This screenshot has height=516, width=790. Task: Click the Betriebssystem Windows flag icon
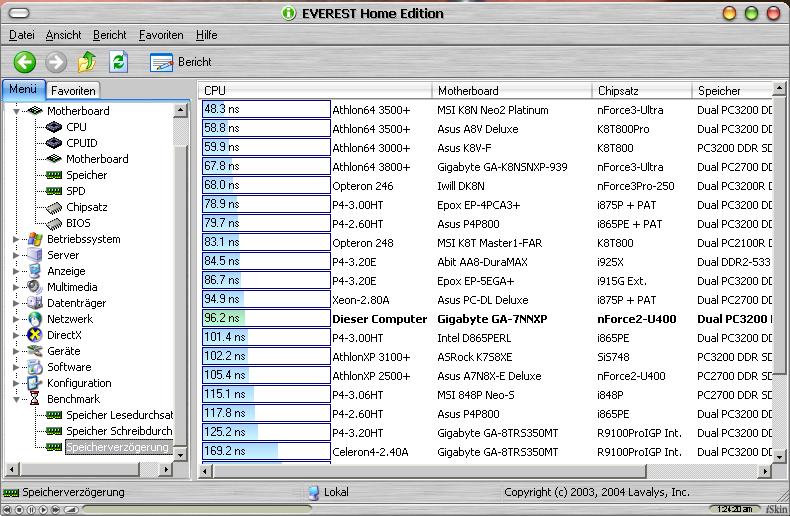(35, 239)
